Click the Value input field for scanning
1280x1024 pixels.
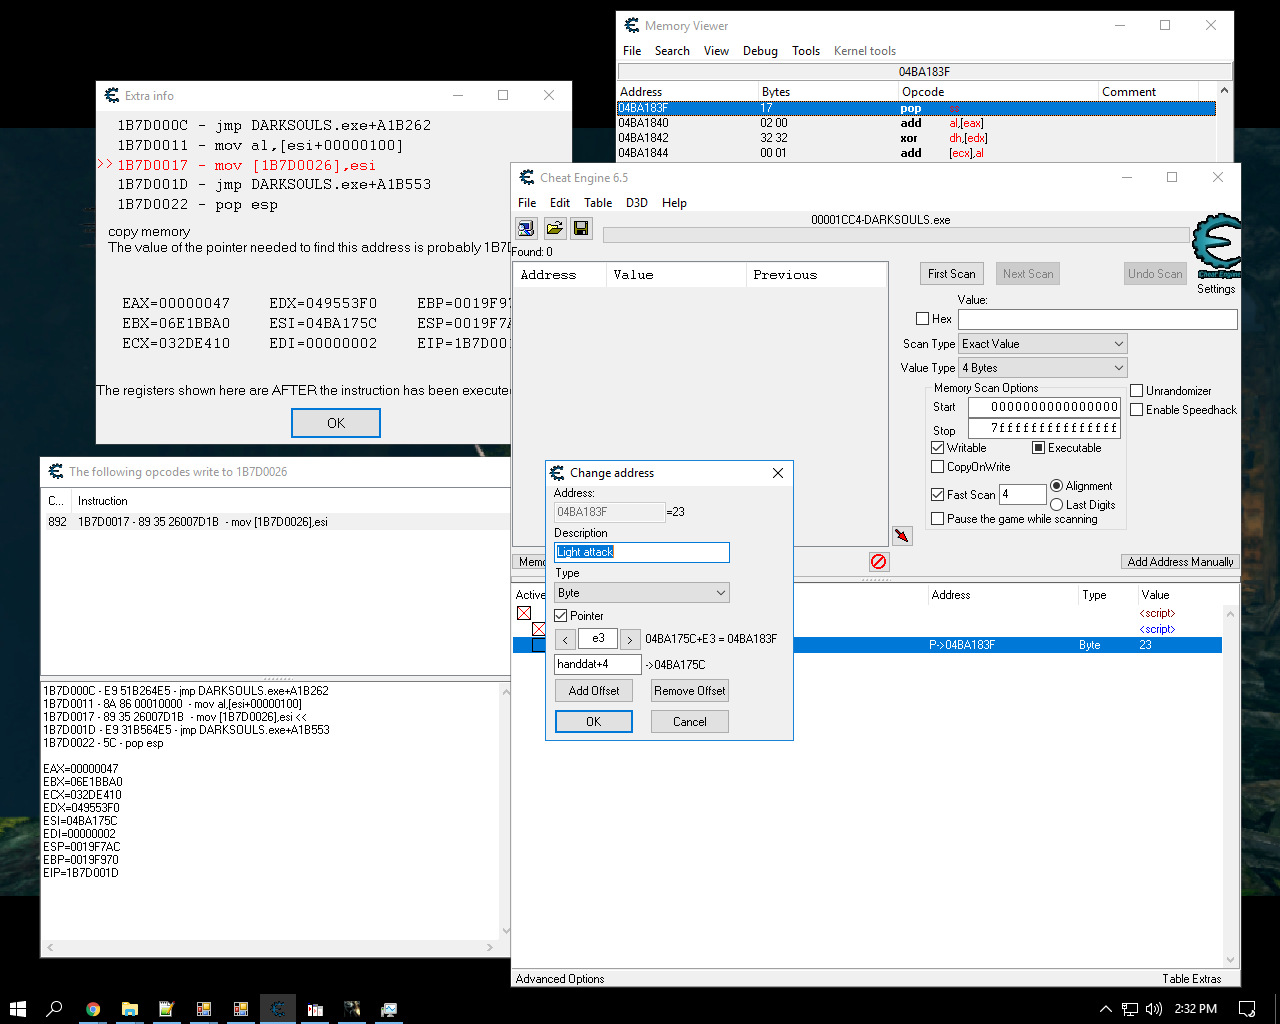pos(1097,319)
